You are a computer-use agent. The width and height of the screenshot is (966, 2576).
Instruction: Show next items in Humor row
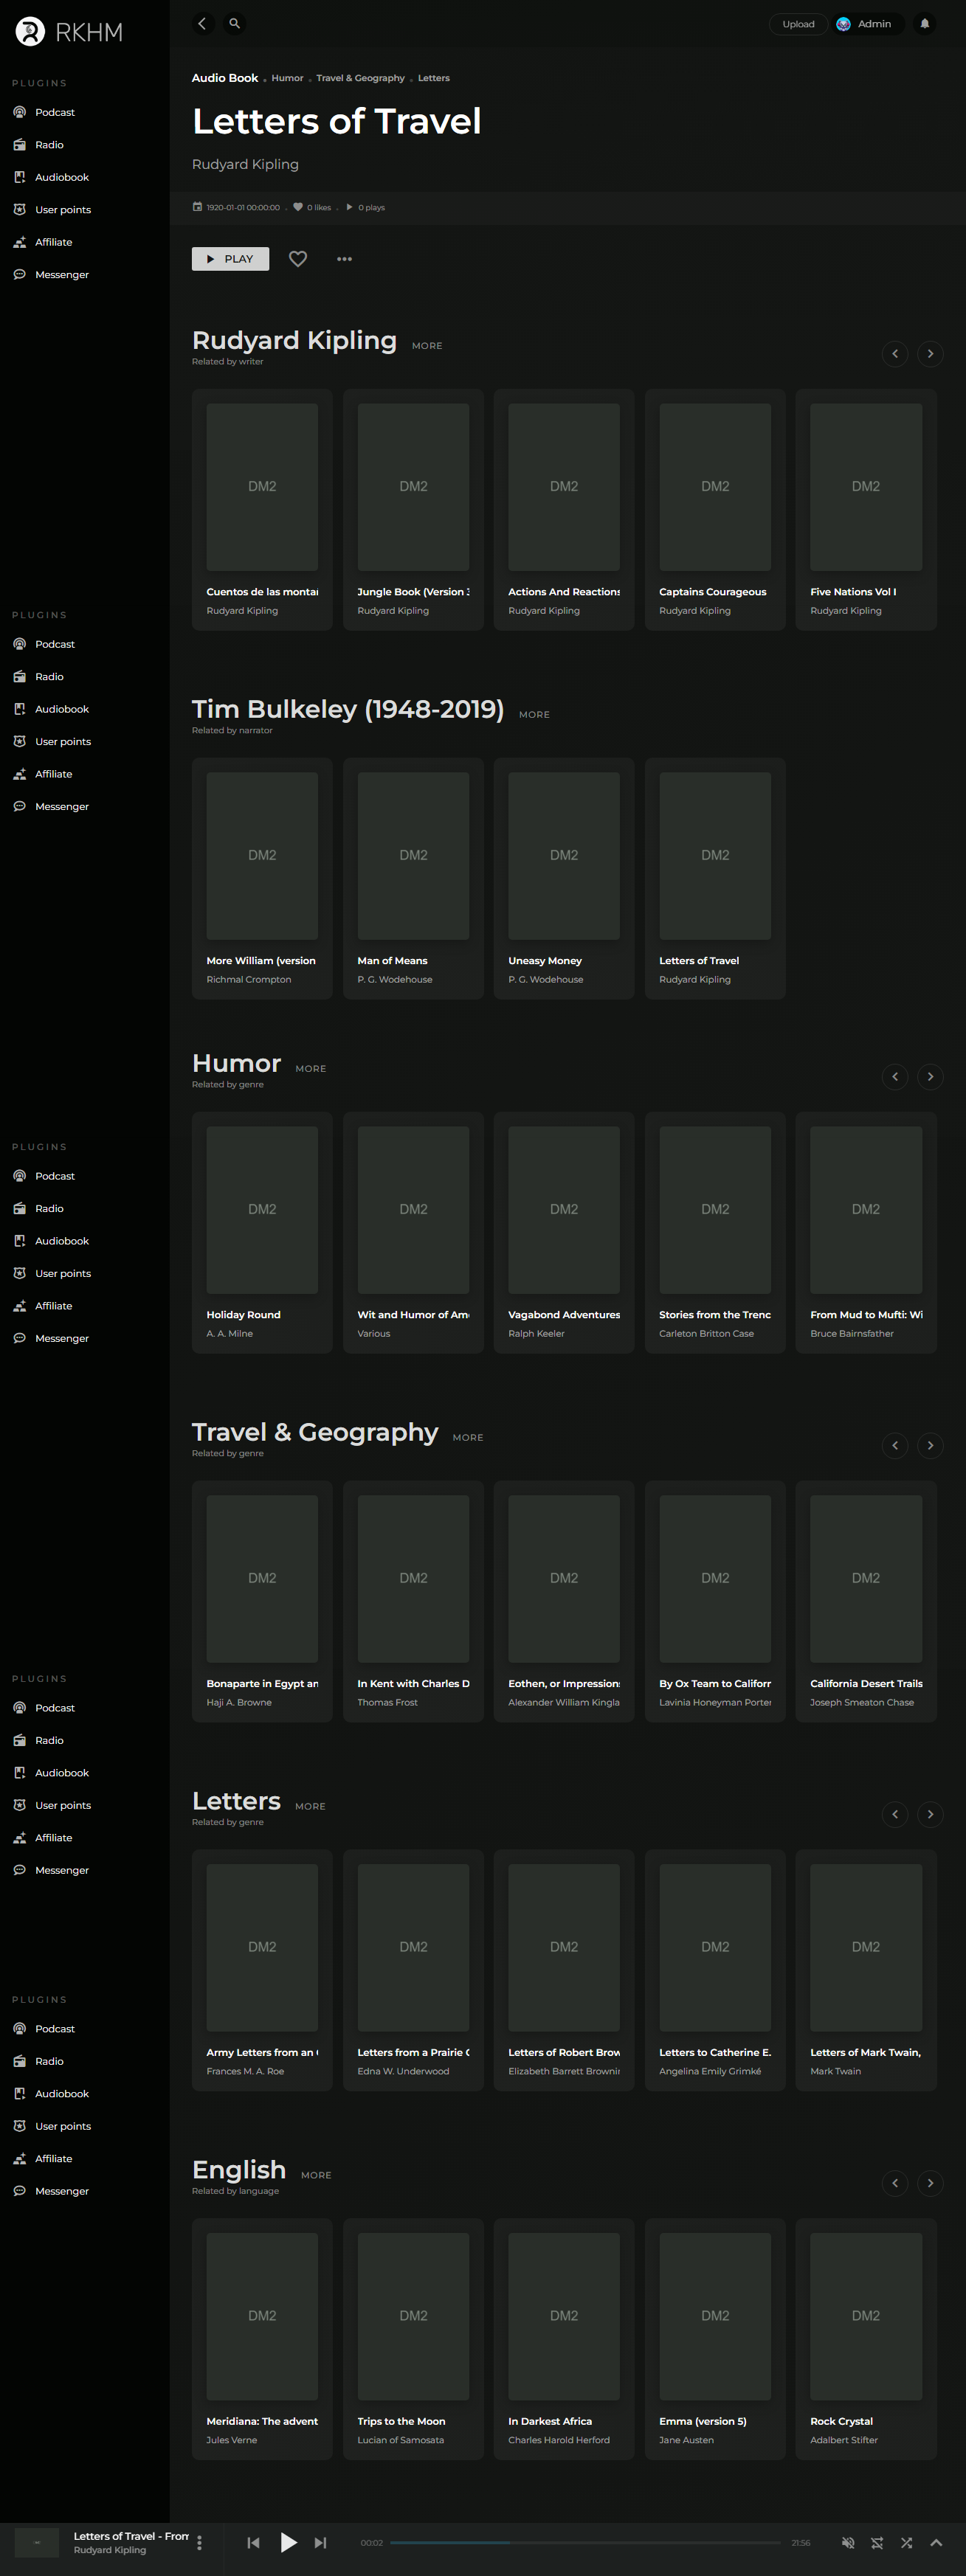click(930, 1077)
